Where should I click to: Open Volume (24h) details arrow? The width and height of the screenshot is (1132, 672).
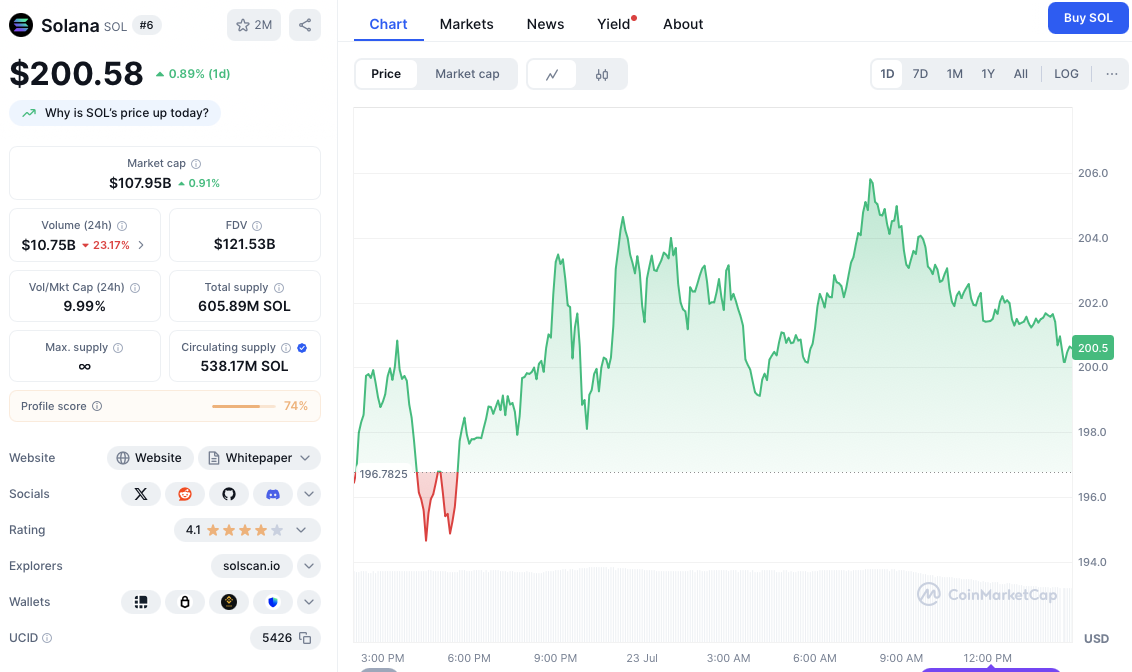(x=141, y=245)
